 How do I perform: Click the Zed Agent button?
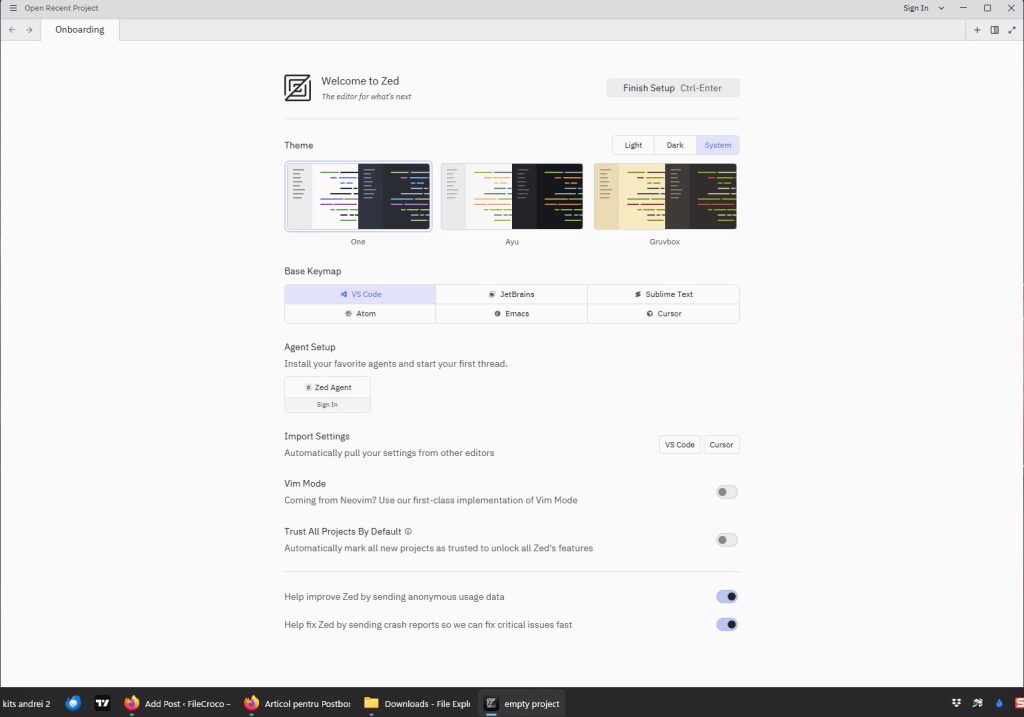327,387
